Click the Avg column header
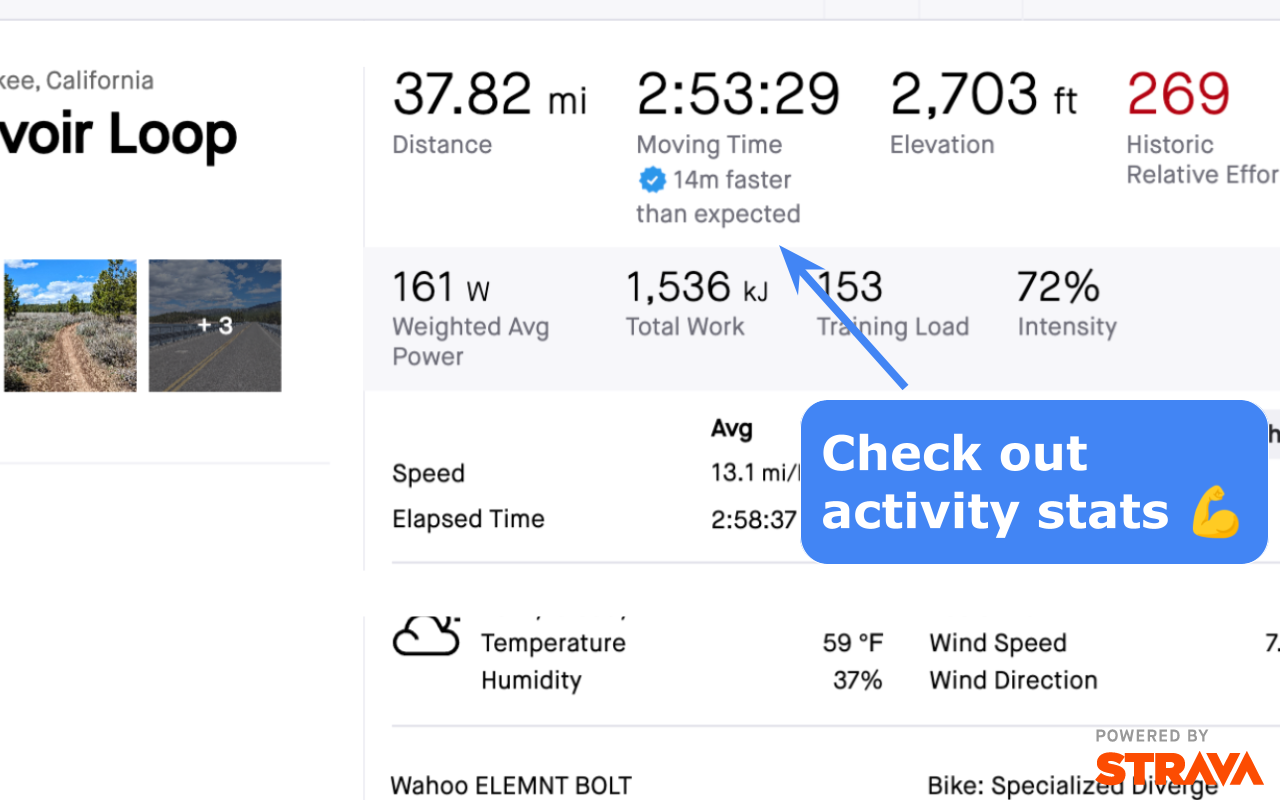Screen dimensions: 1280x800 [731, 429]
